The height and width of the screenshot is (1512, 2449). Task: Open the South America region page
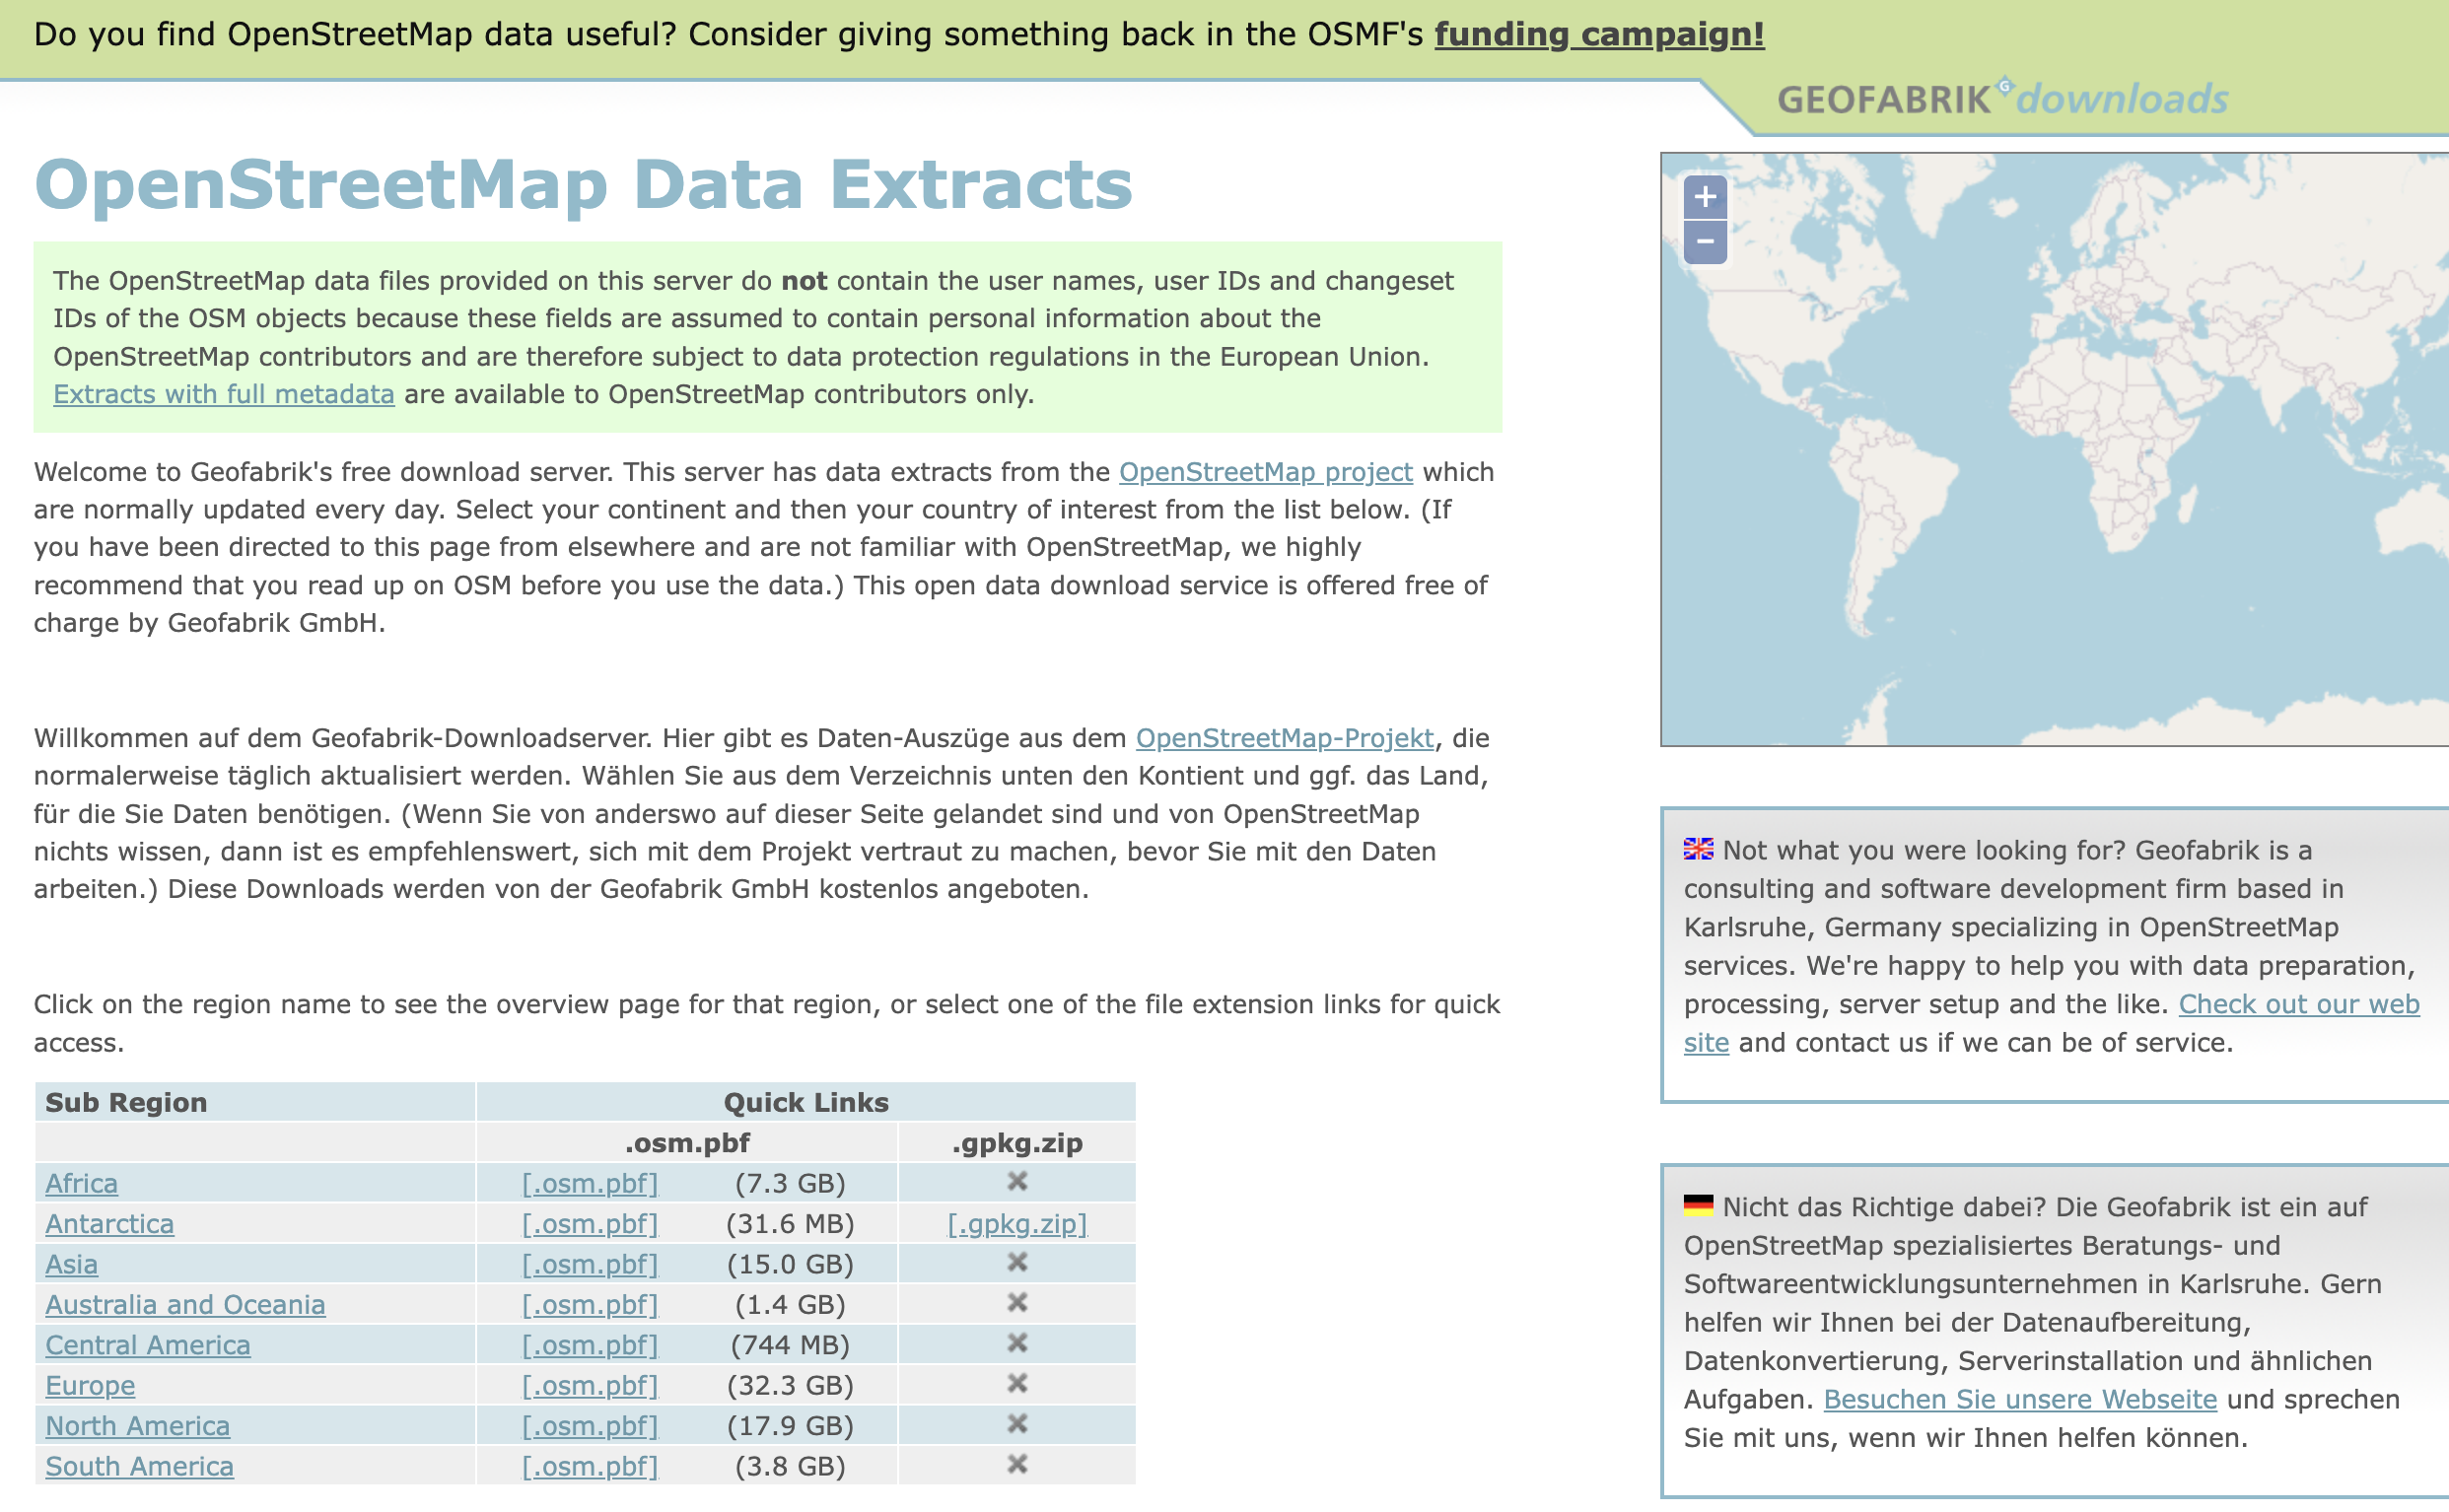coord(139,1467)
